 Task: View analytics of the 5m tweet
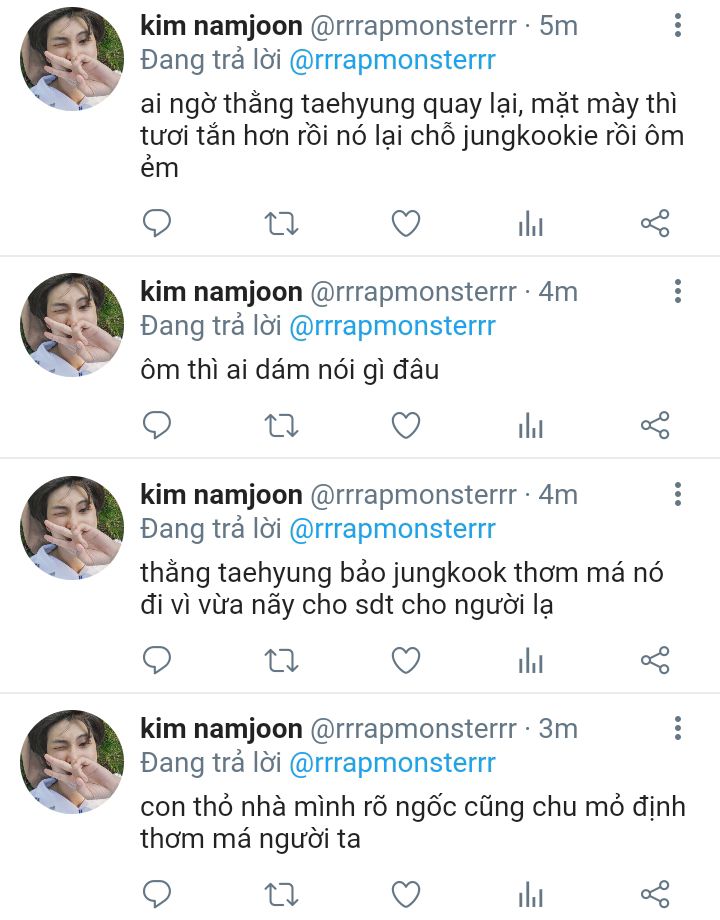click(530, 224)
